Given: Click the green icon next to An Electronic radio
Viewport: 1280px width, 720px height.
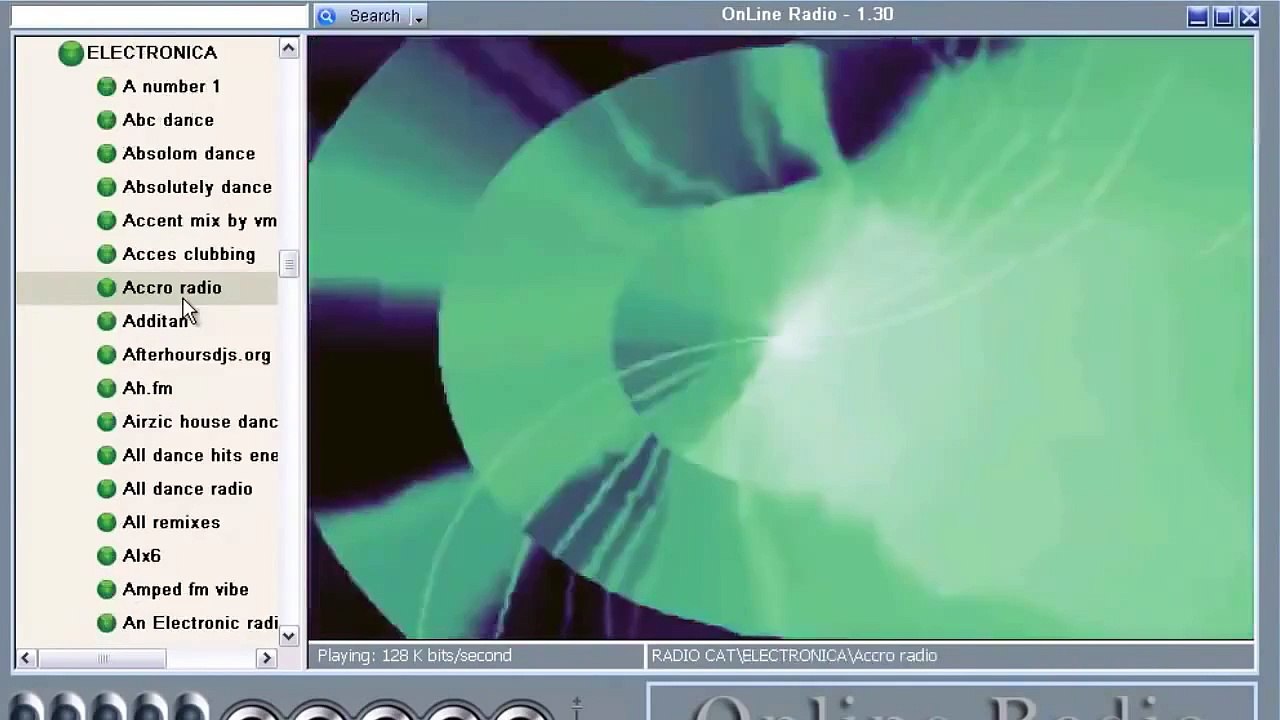Looking at the screenshot, I should pyautogui.click(x=107, y=623).
